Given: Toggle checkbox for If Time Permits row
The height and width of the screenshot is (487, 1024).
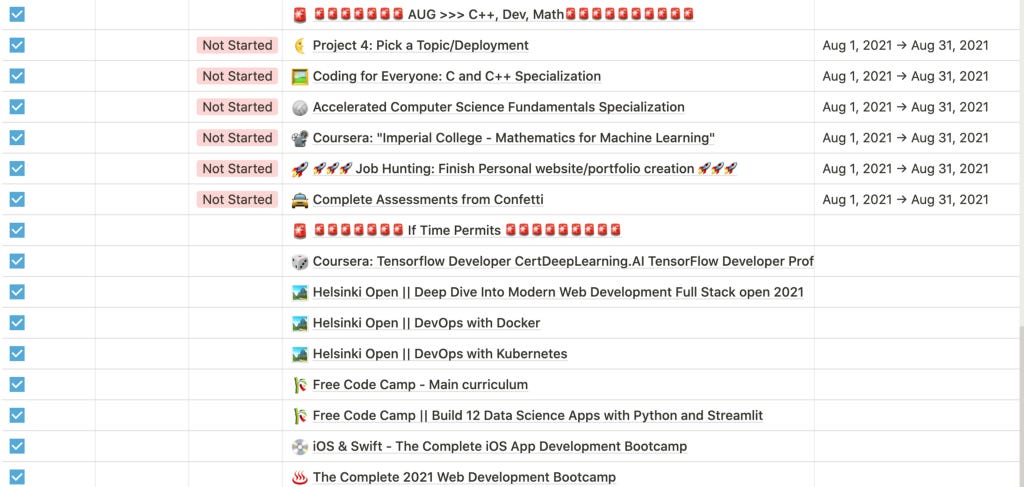Looking at the screenshot, I should point(17,230).
